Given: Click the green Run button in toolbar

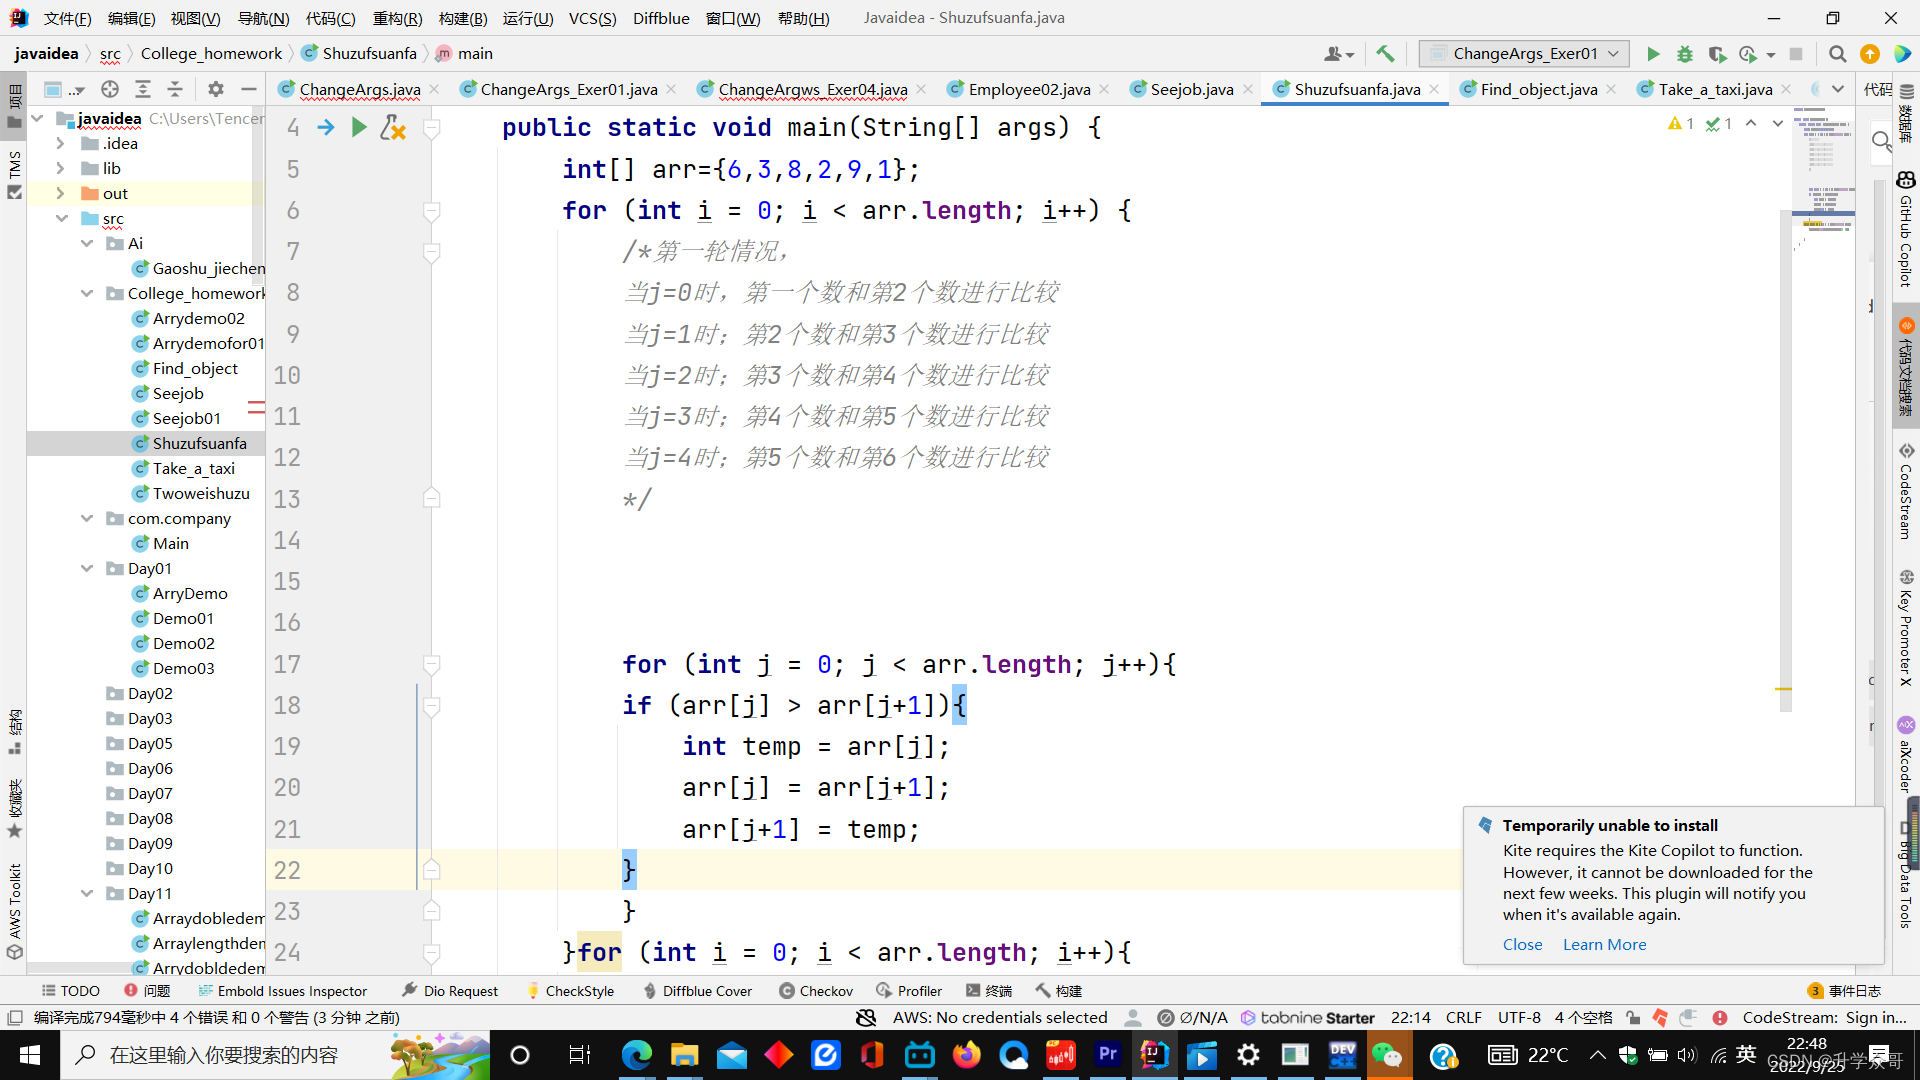Looking at the screenshot, I should pos(1653,54).
